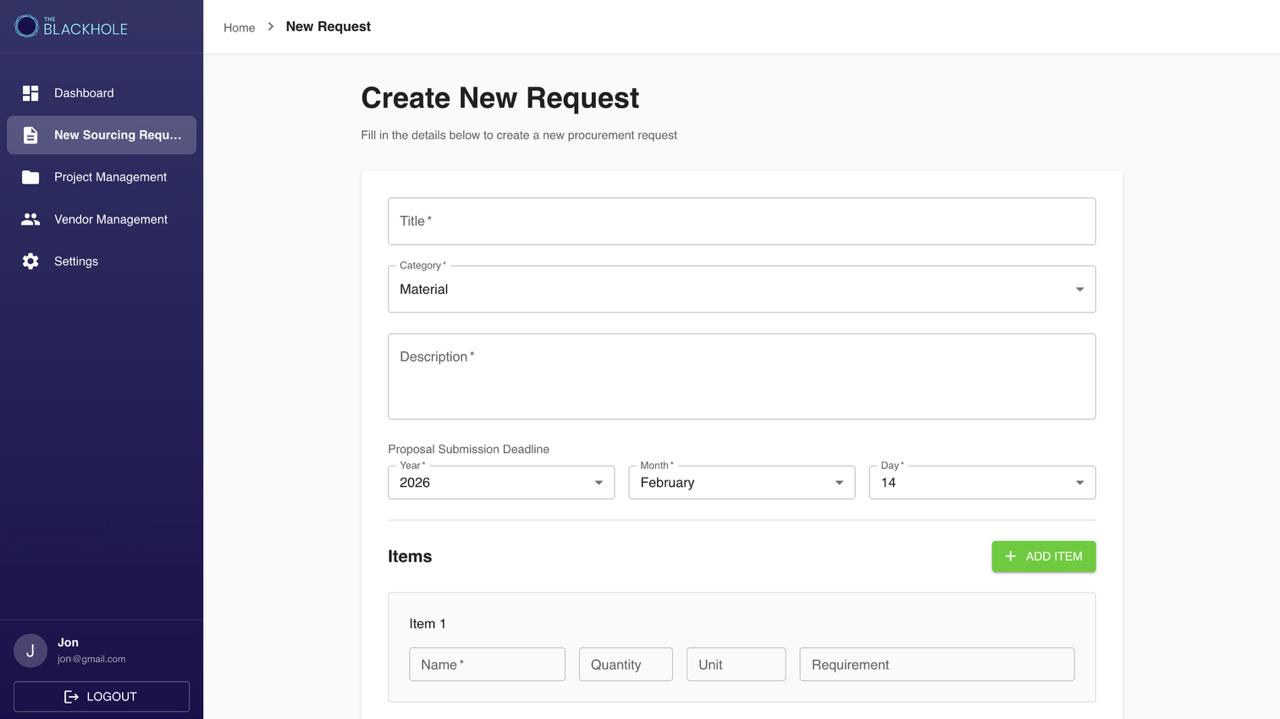Click the Jon user avatar

click(30, 651)
